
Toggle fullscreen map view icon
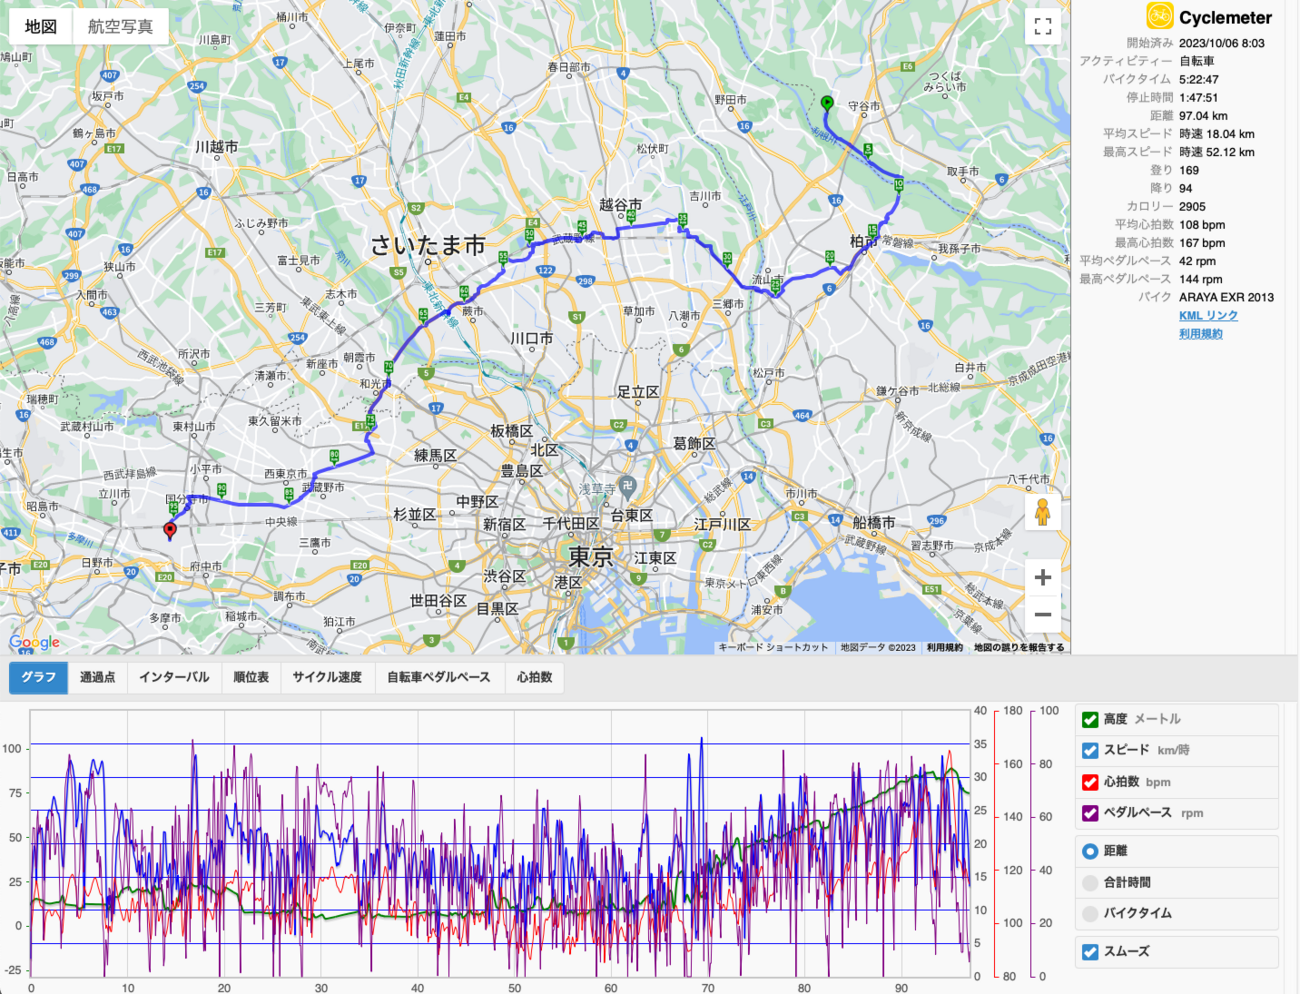[x=1043, y=27]
